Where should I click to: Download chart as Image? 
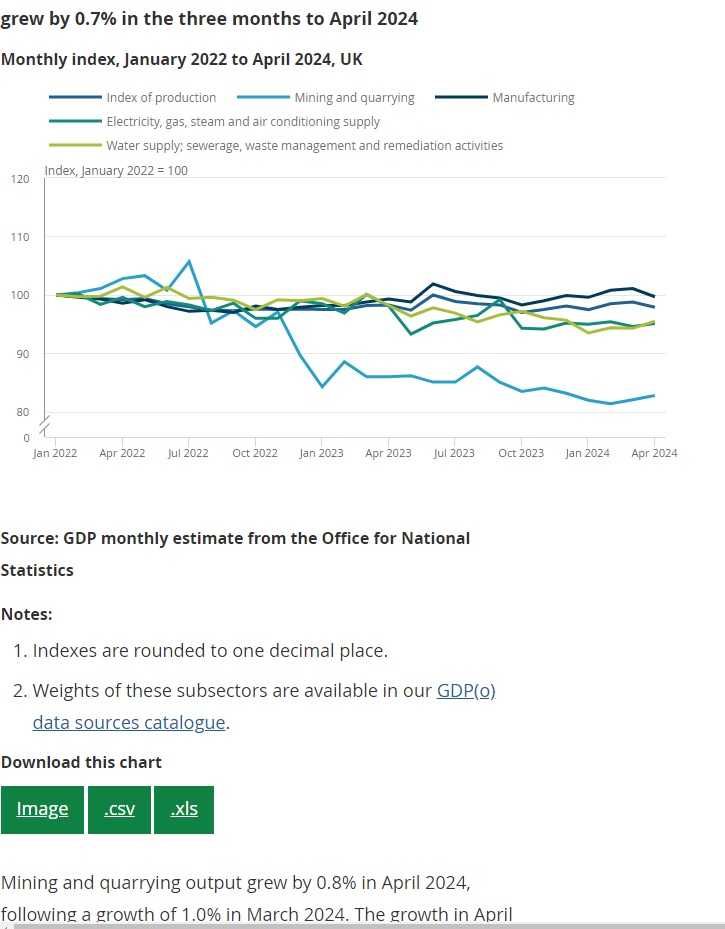pyautogui.click(x=42, y=809)
